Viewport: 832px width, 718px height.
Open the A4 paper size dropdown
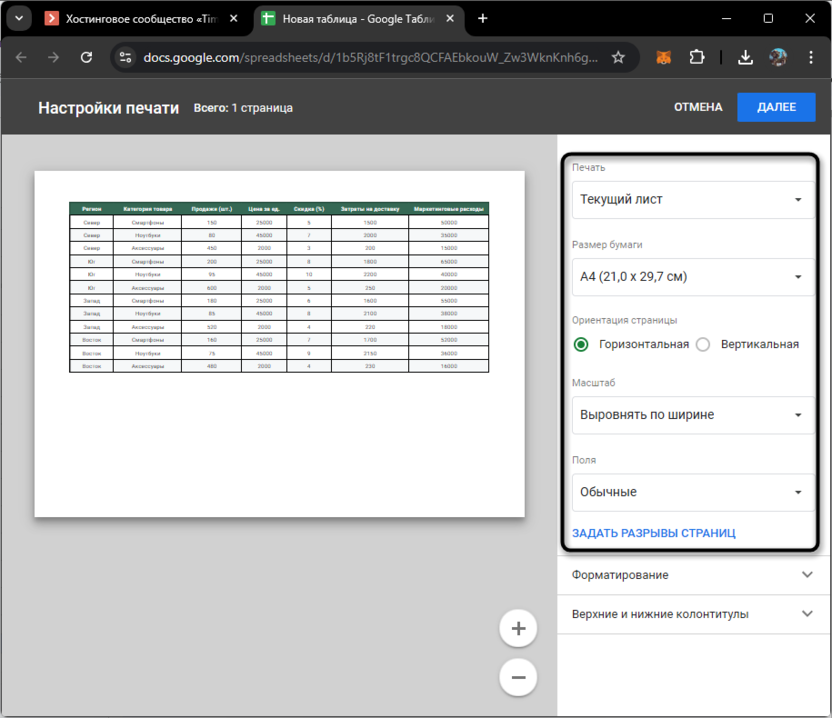tap(692, 277)
